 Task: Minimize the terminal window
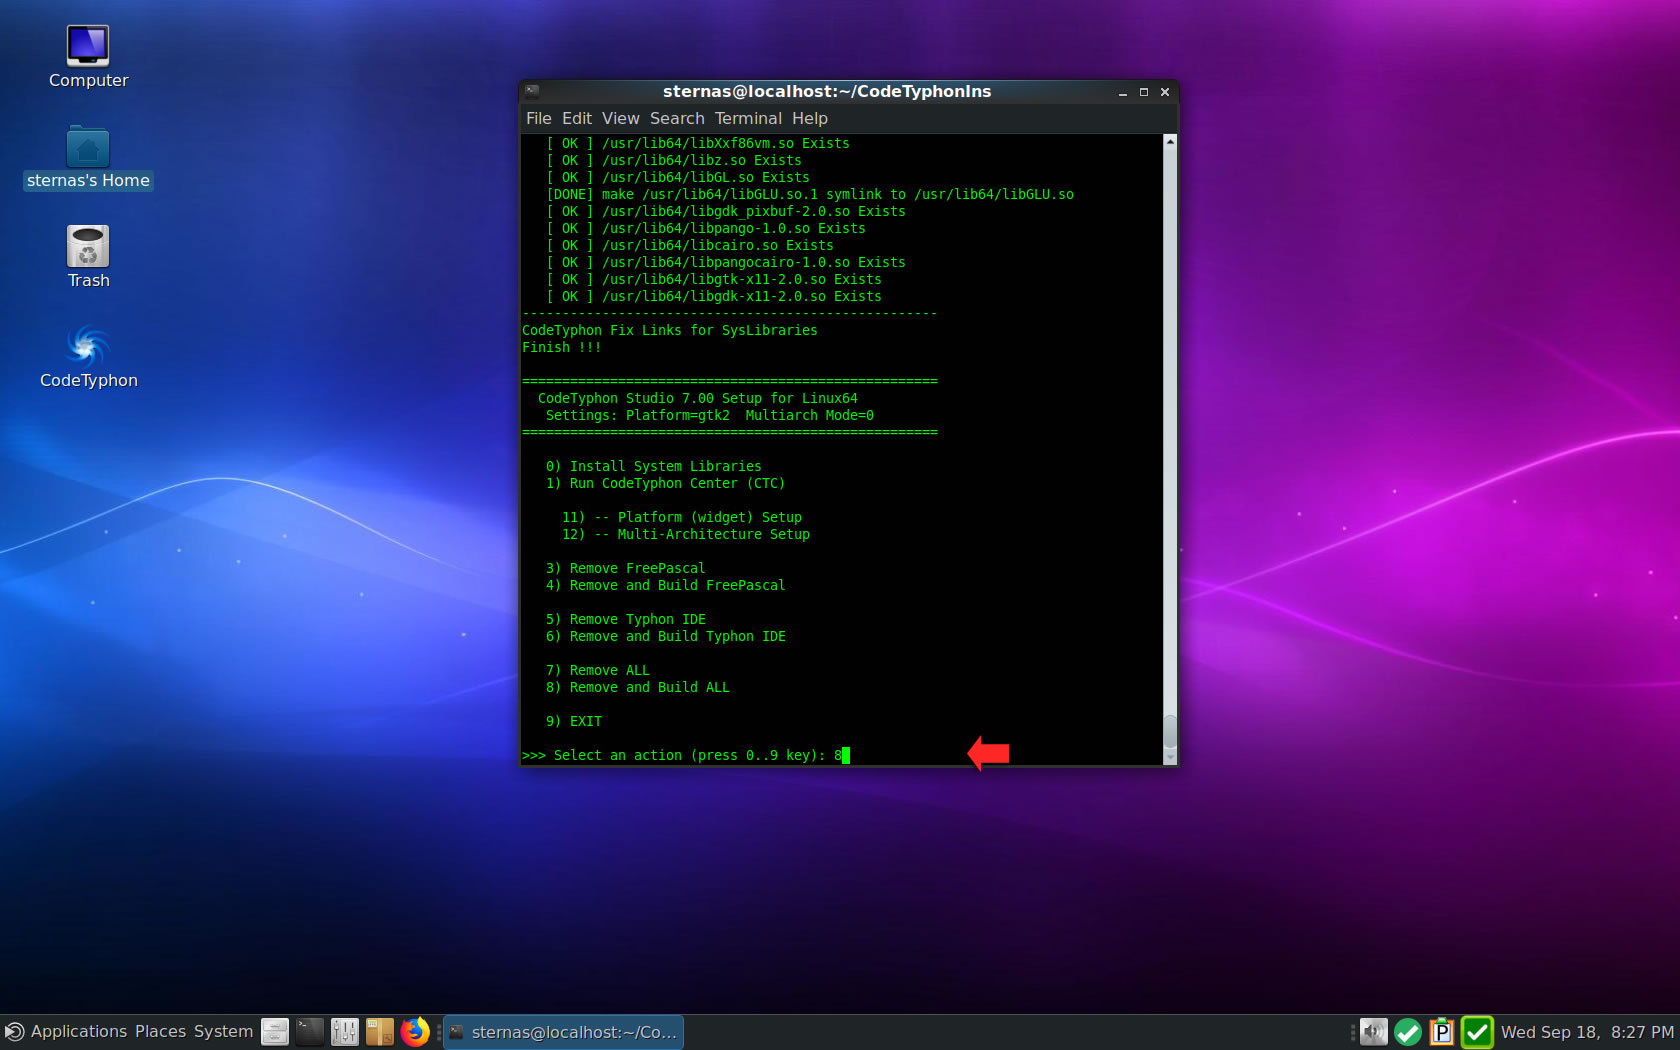[x=1122, y=92]
